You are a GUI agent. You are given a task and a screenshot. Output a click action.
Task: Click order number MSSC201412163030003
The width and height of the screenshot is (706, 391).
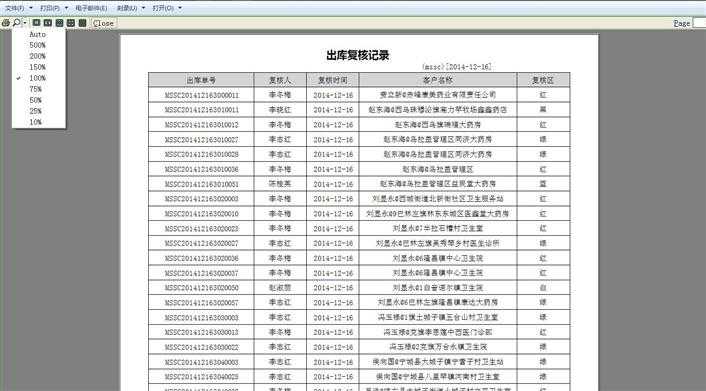202,318
